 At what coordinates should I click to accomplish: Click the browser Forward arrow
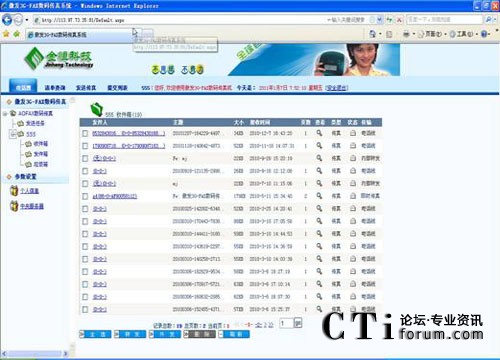(18, 20)
